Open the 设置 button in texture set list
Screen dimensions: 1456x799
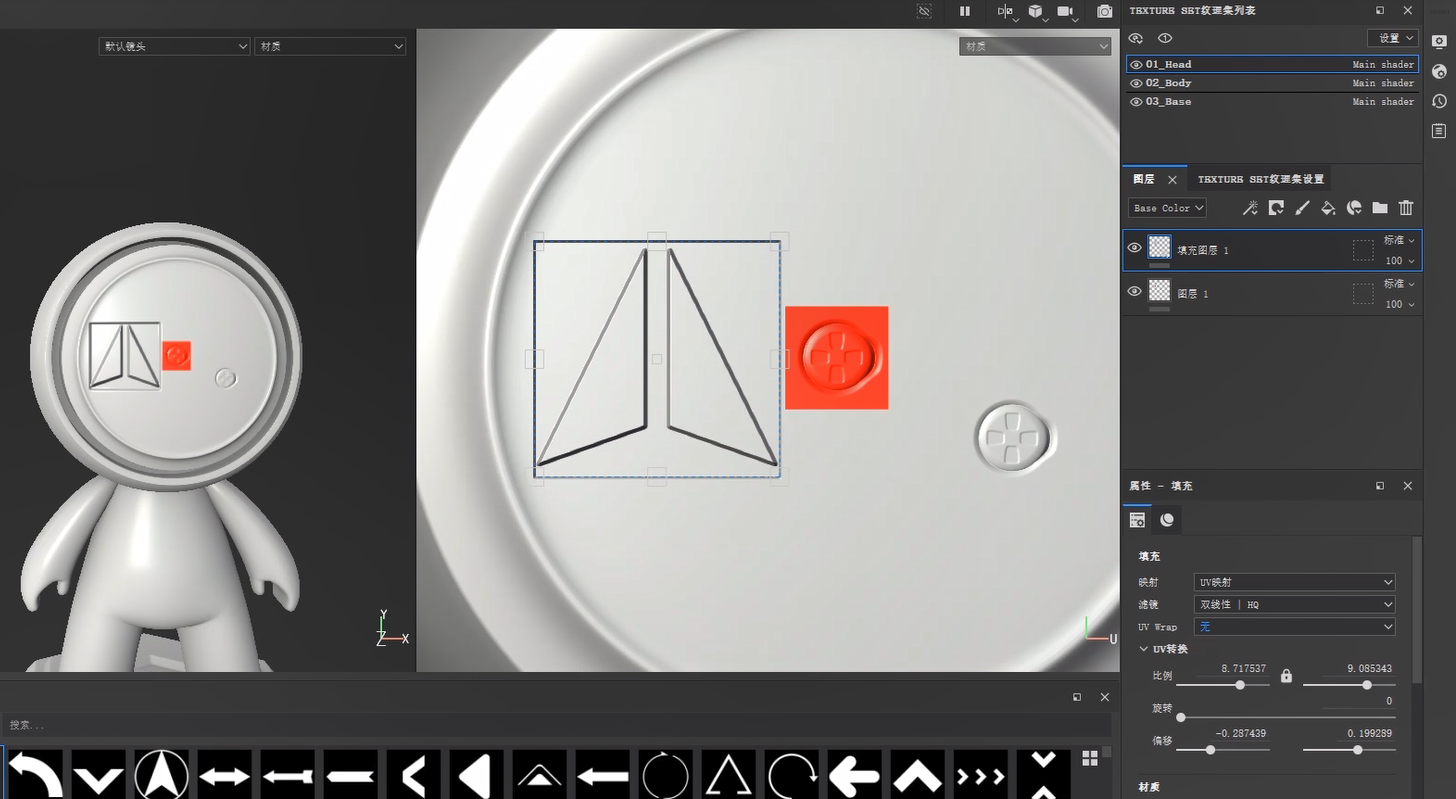click(x=1392, y=38)
